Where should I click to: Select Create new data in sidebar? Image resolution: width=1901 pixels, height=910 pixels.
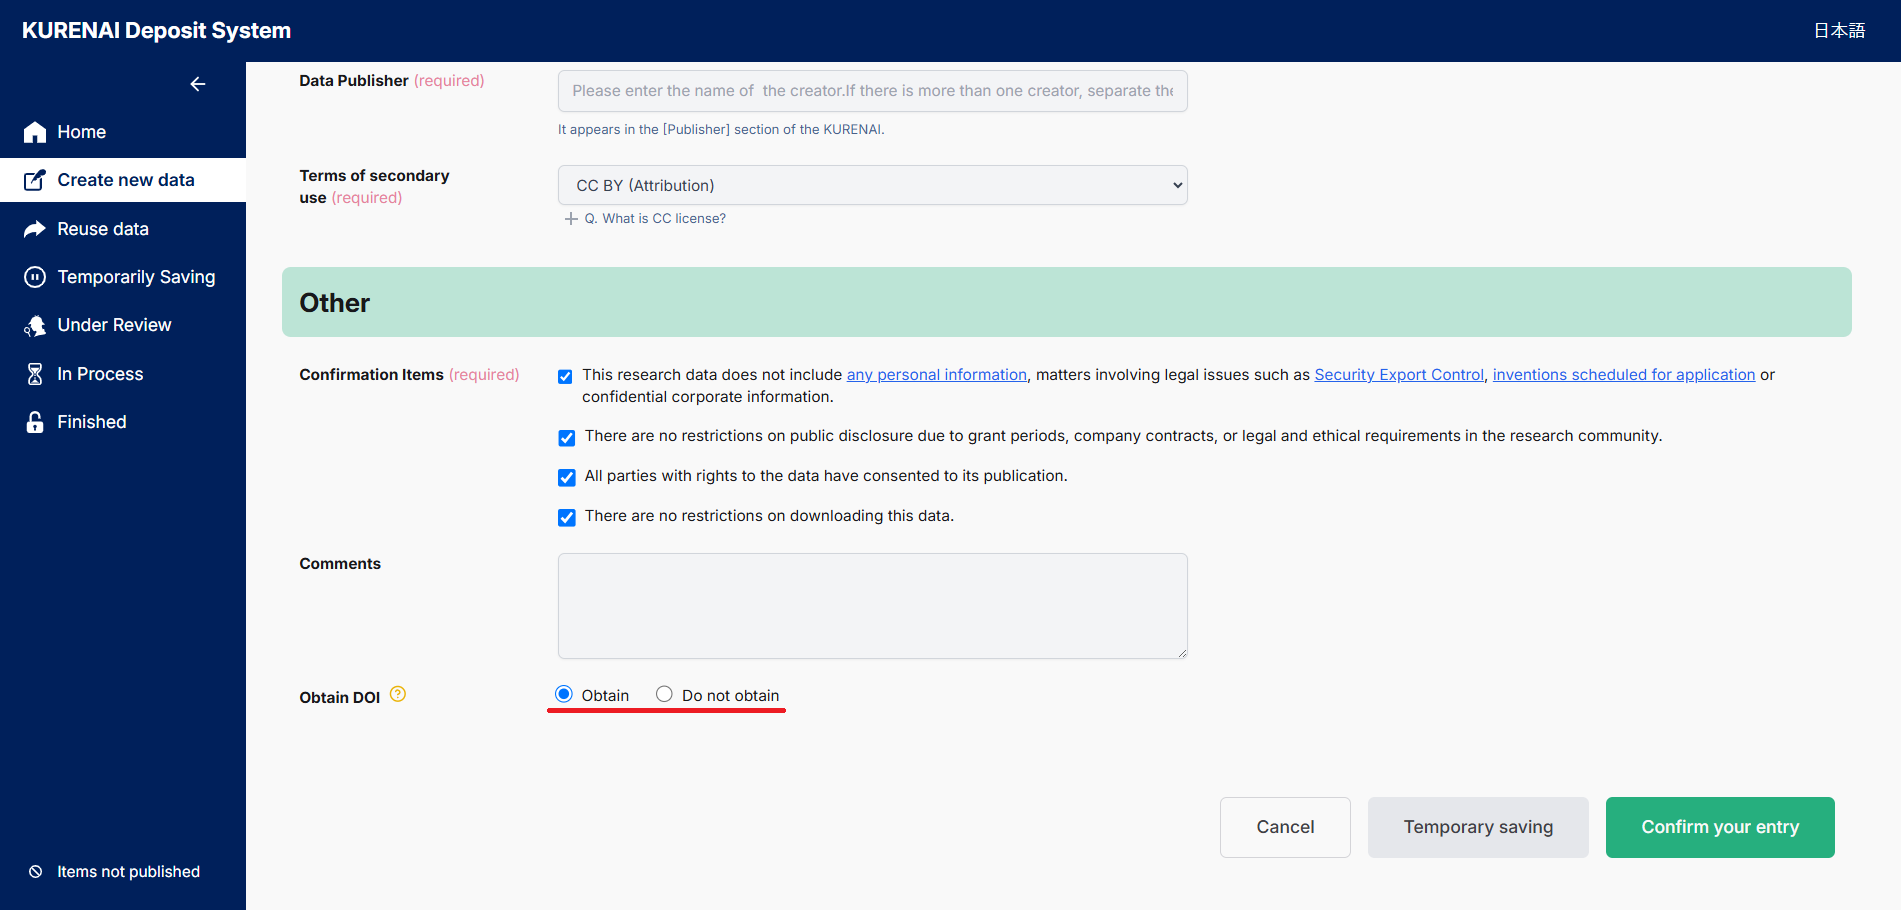(123, 180)
